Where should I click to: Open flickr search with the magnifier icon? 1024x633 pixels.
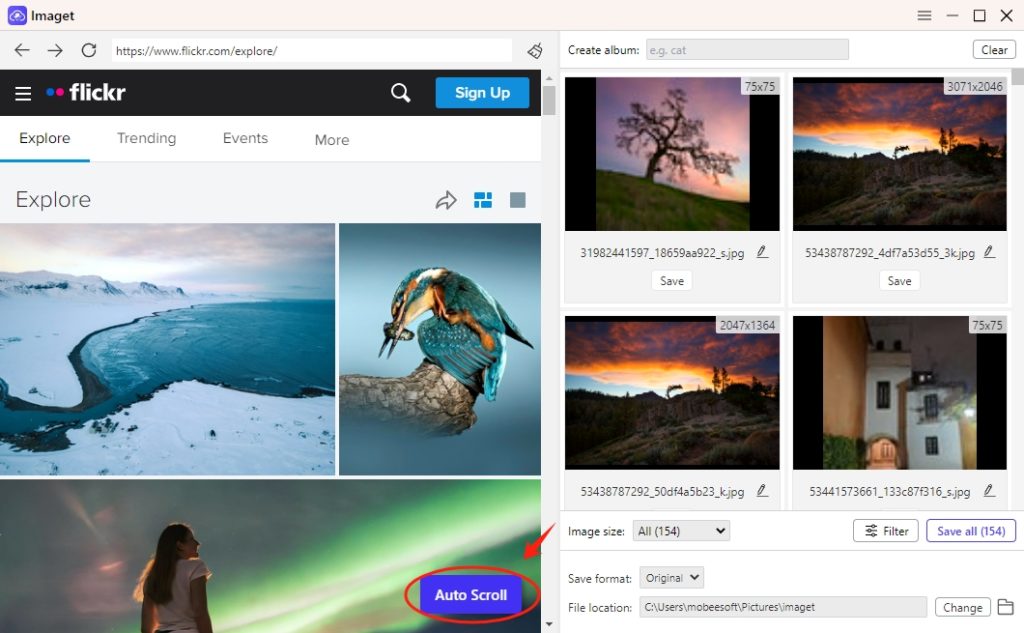point(400,92)
